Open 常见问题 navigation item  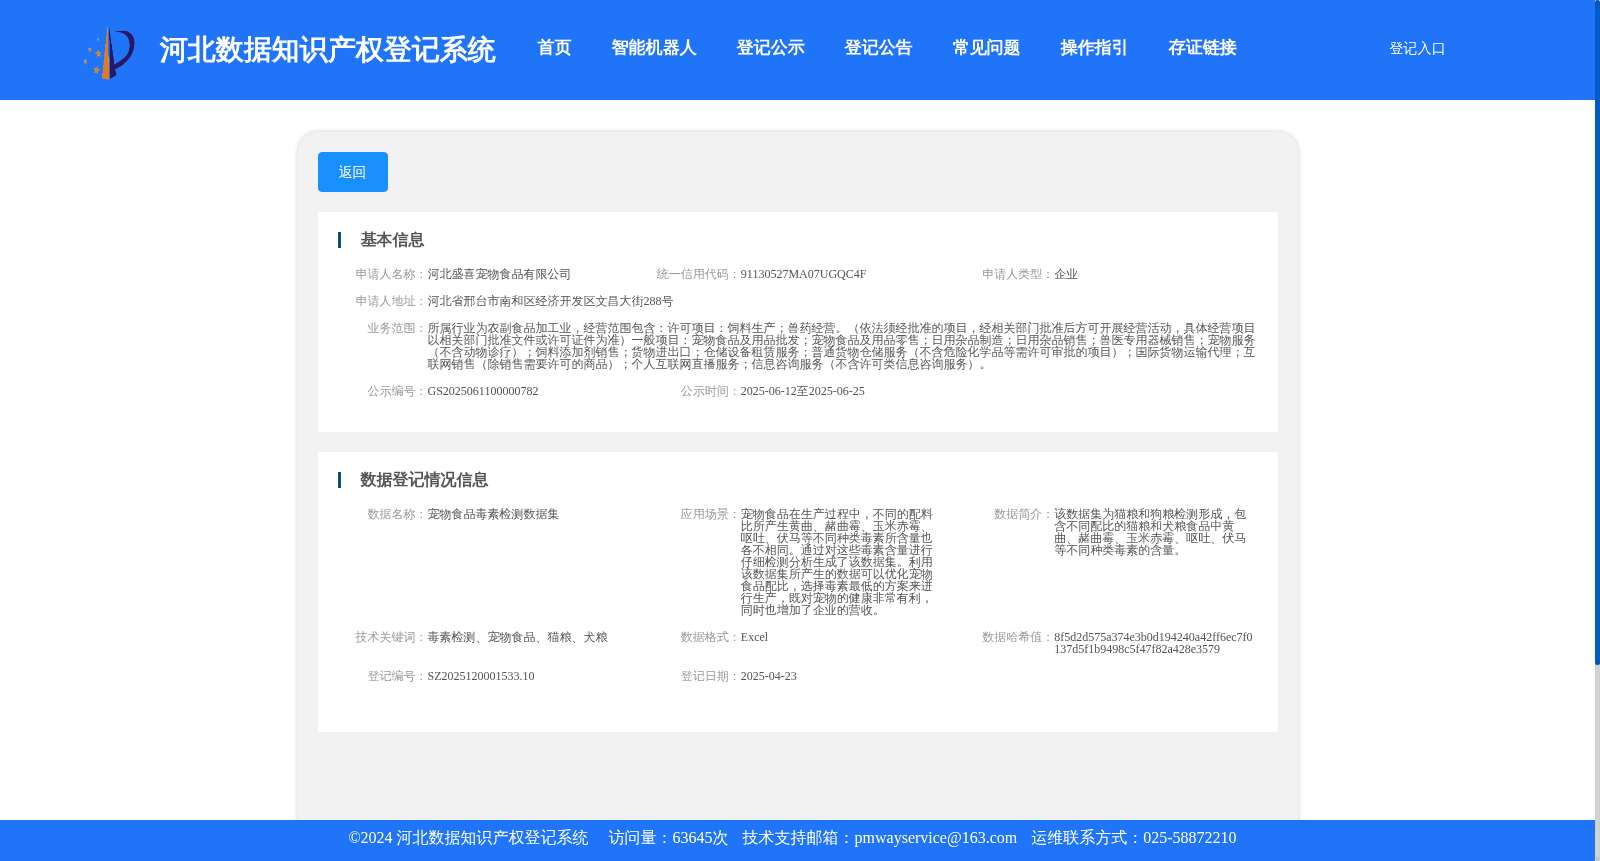(x=986, y=48)
